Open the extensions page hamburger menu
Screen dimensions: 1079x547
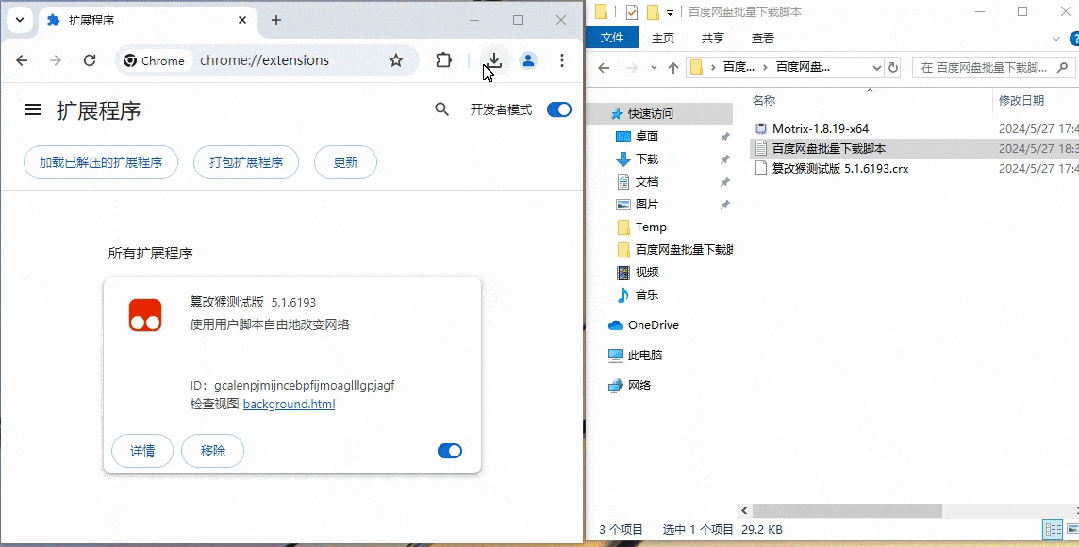[33, 109]
